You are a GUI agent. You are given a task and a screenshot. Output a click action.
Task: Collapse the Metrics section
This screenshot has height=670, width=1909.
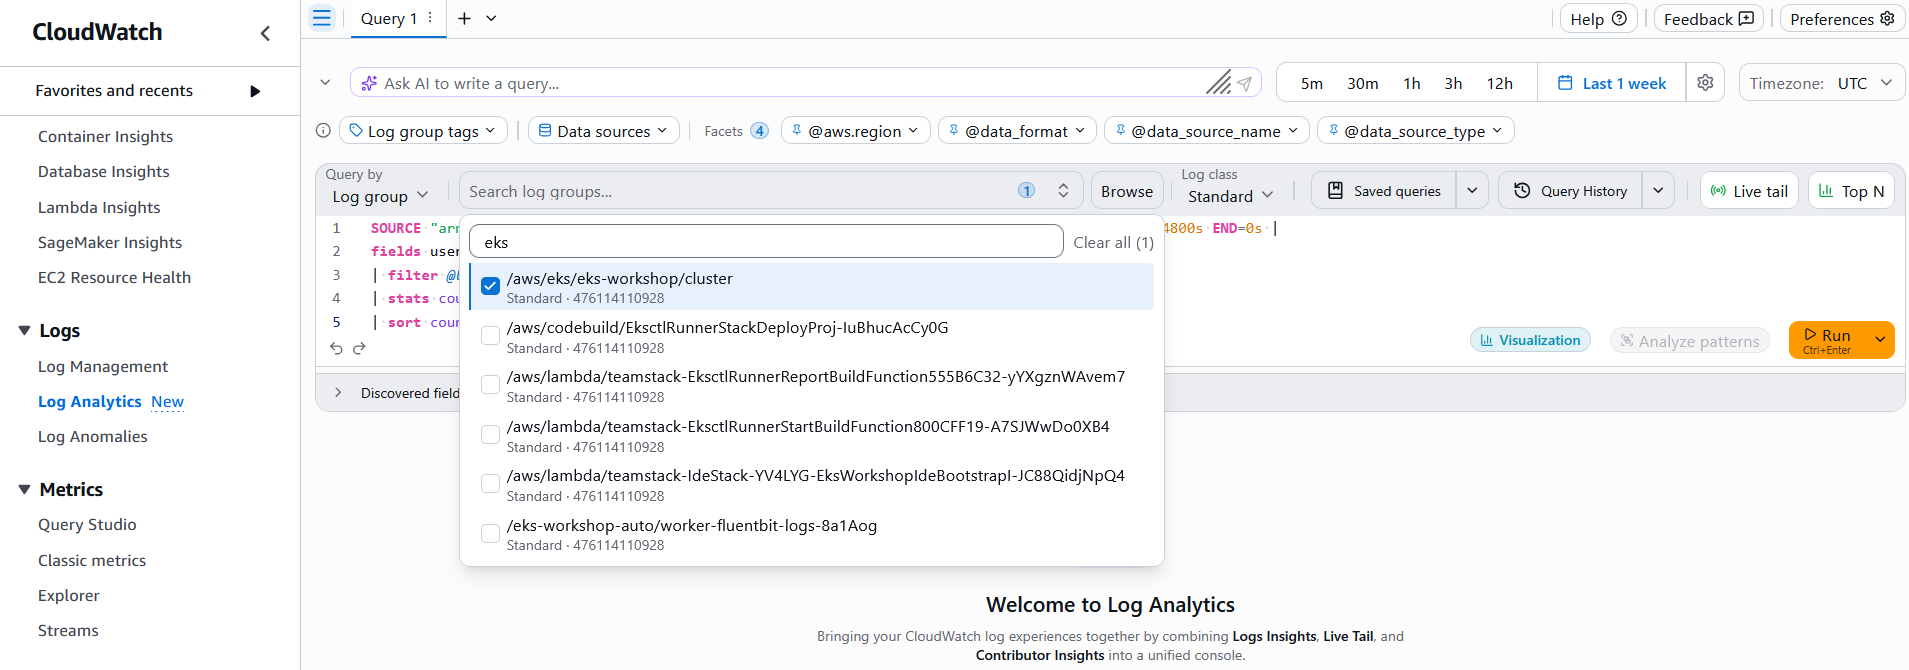24,489
